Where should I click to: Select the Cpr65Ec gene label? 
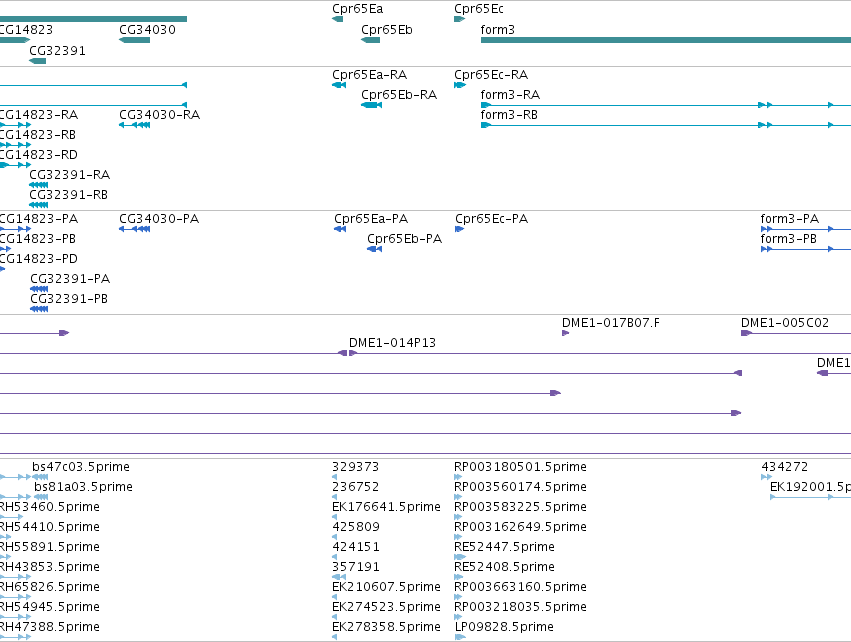click(479, 9)
